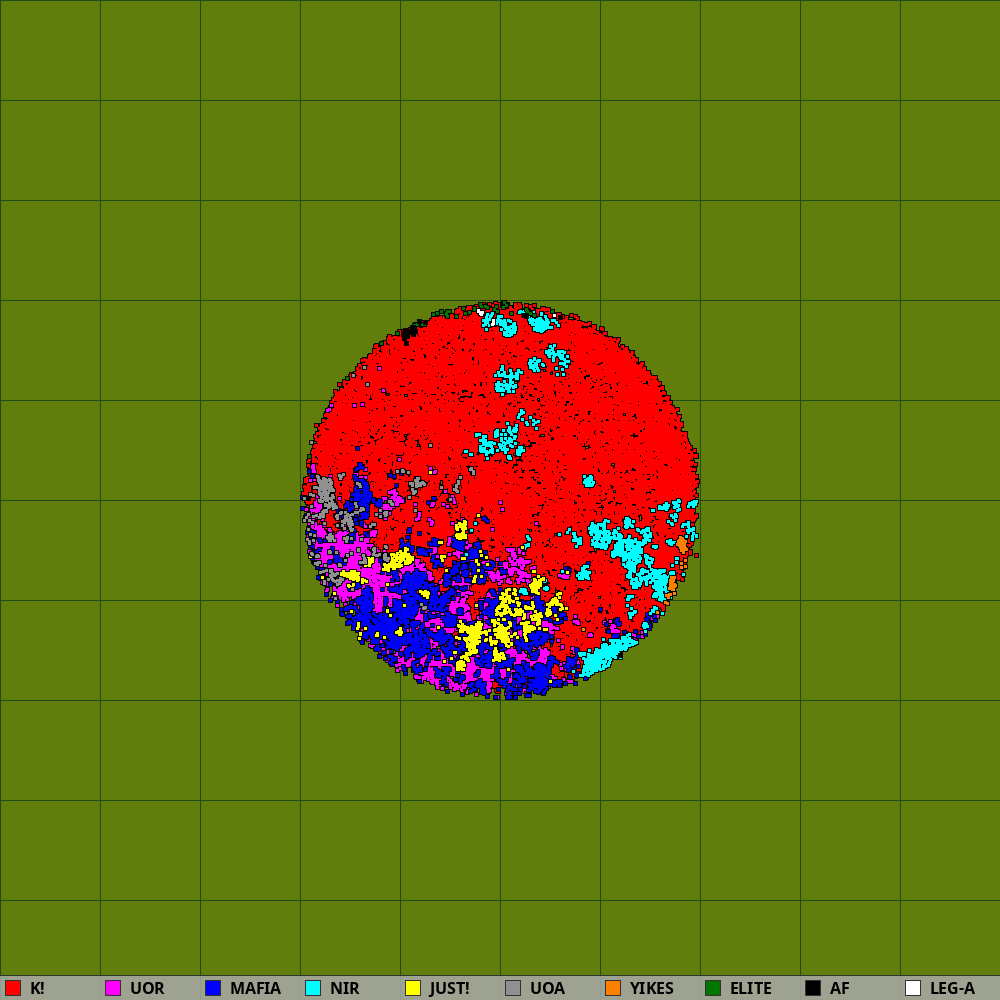
Task: Click the ELITE legend text
Action: 750,988
